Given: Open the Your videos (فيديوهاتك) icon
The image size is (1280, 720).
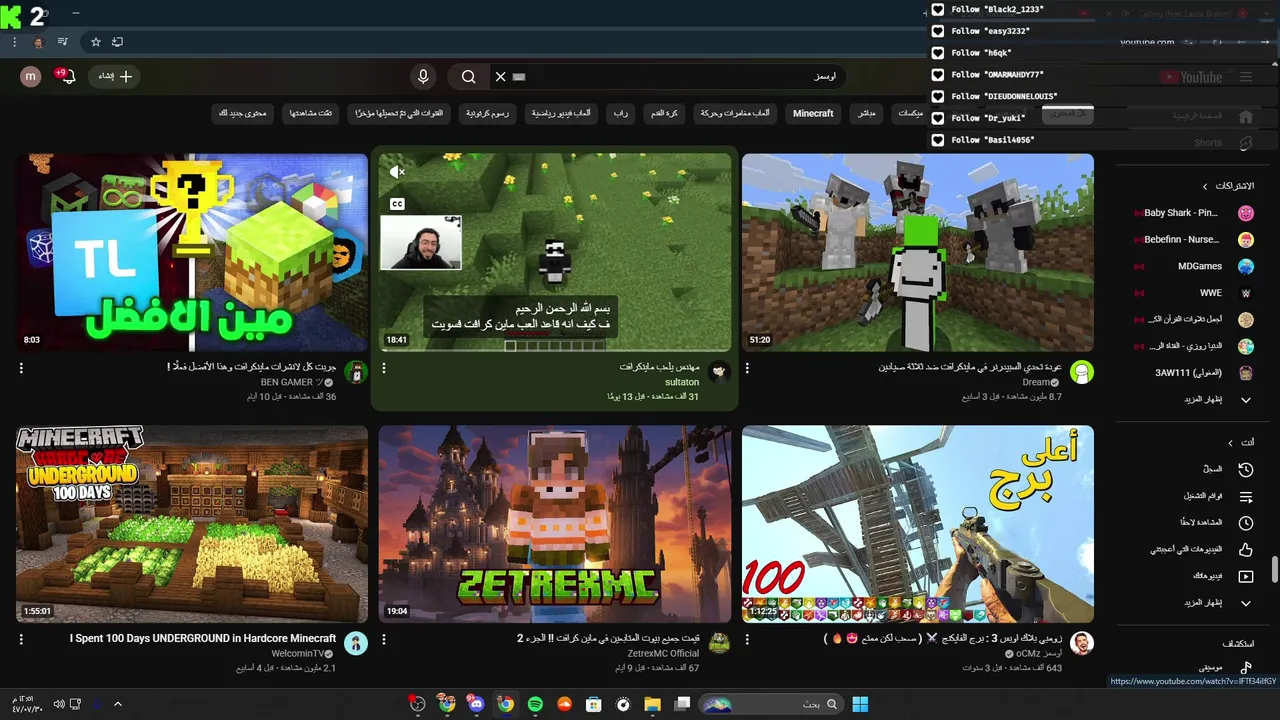Looking at the screenshot, I should [1246, 576].
